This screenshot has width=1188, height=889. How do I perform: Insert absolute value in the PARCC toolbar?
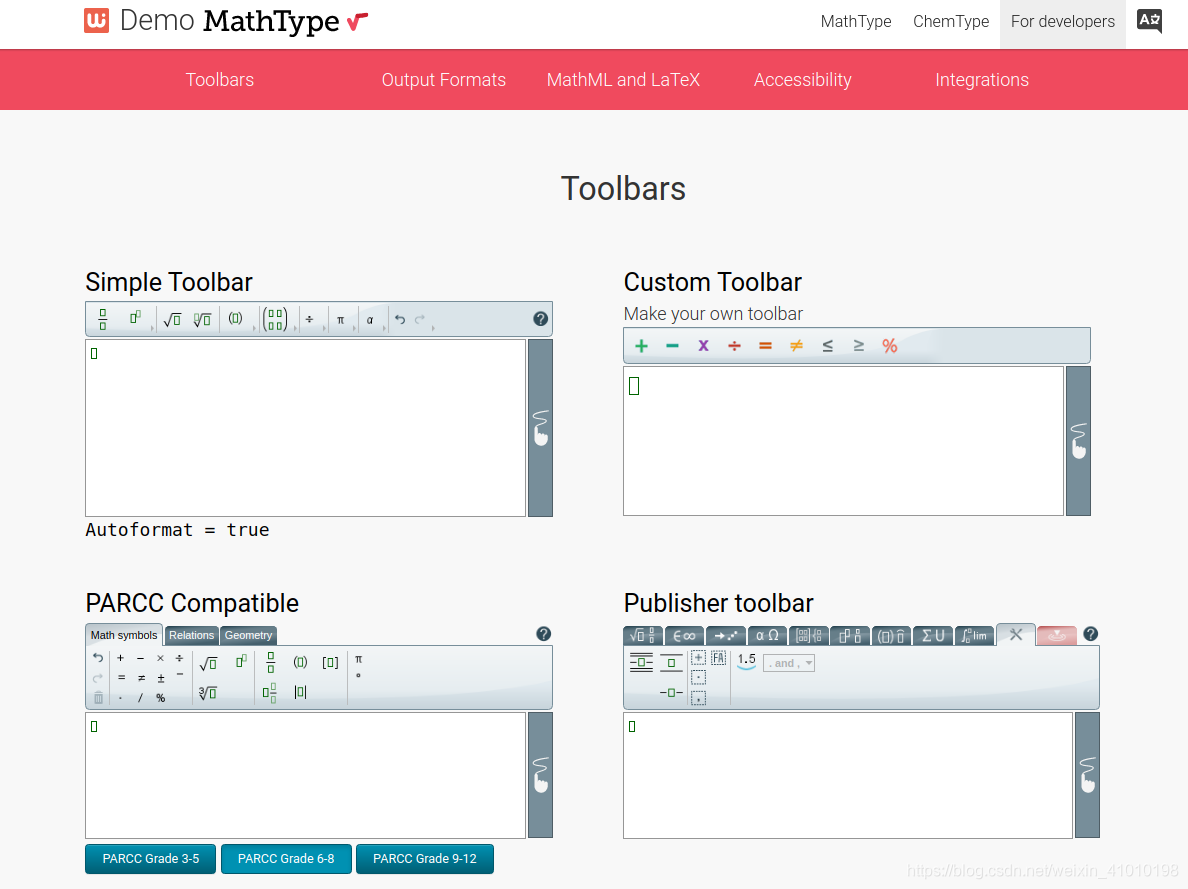pos(300,692)
